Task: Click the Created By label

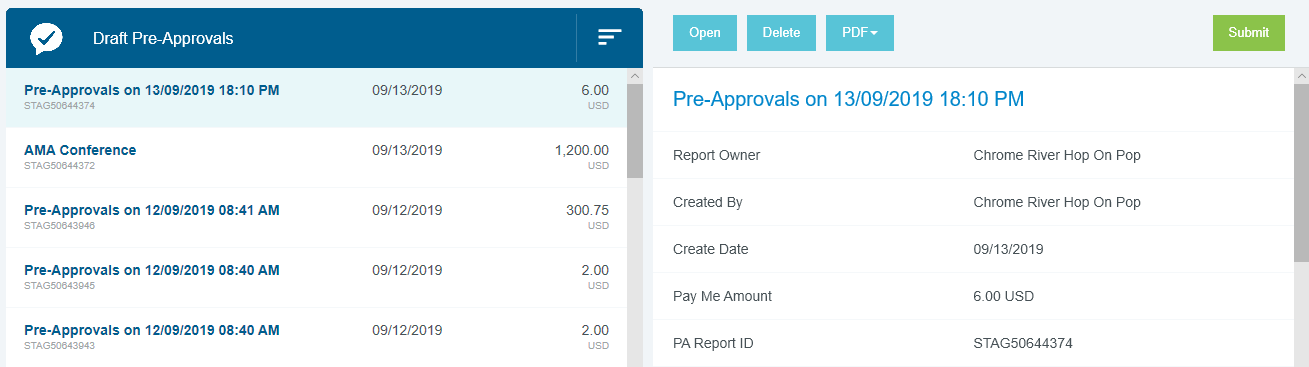Action: coord(707,202)
